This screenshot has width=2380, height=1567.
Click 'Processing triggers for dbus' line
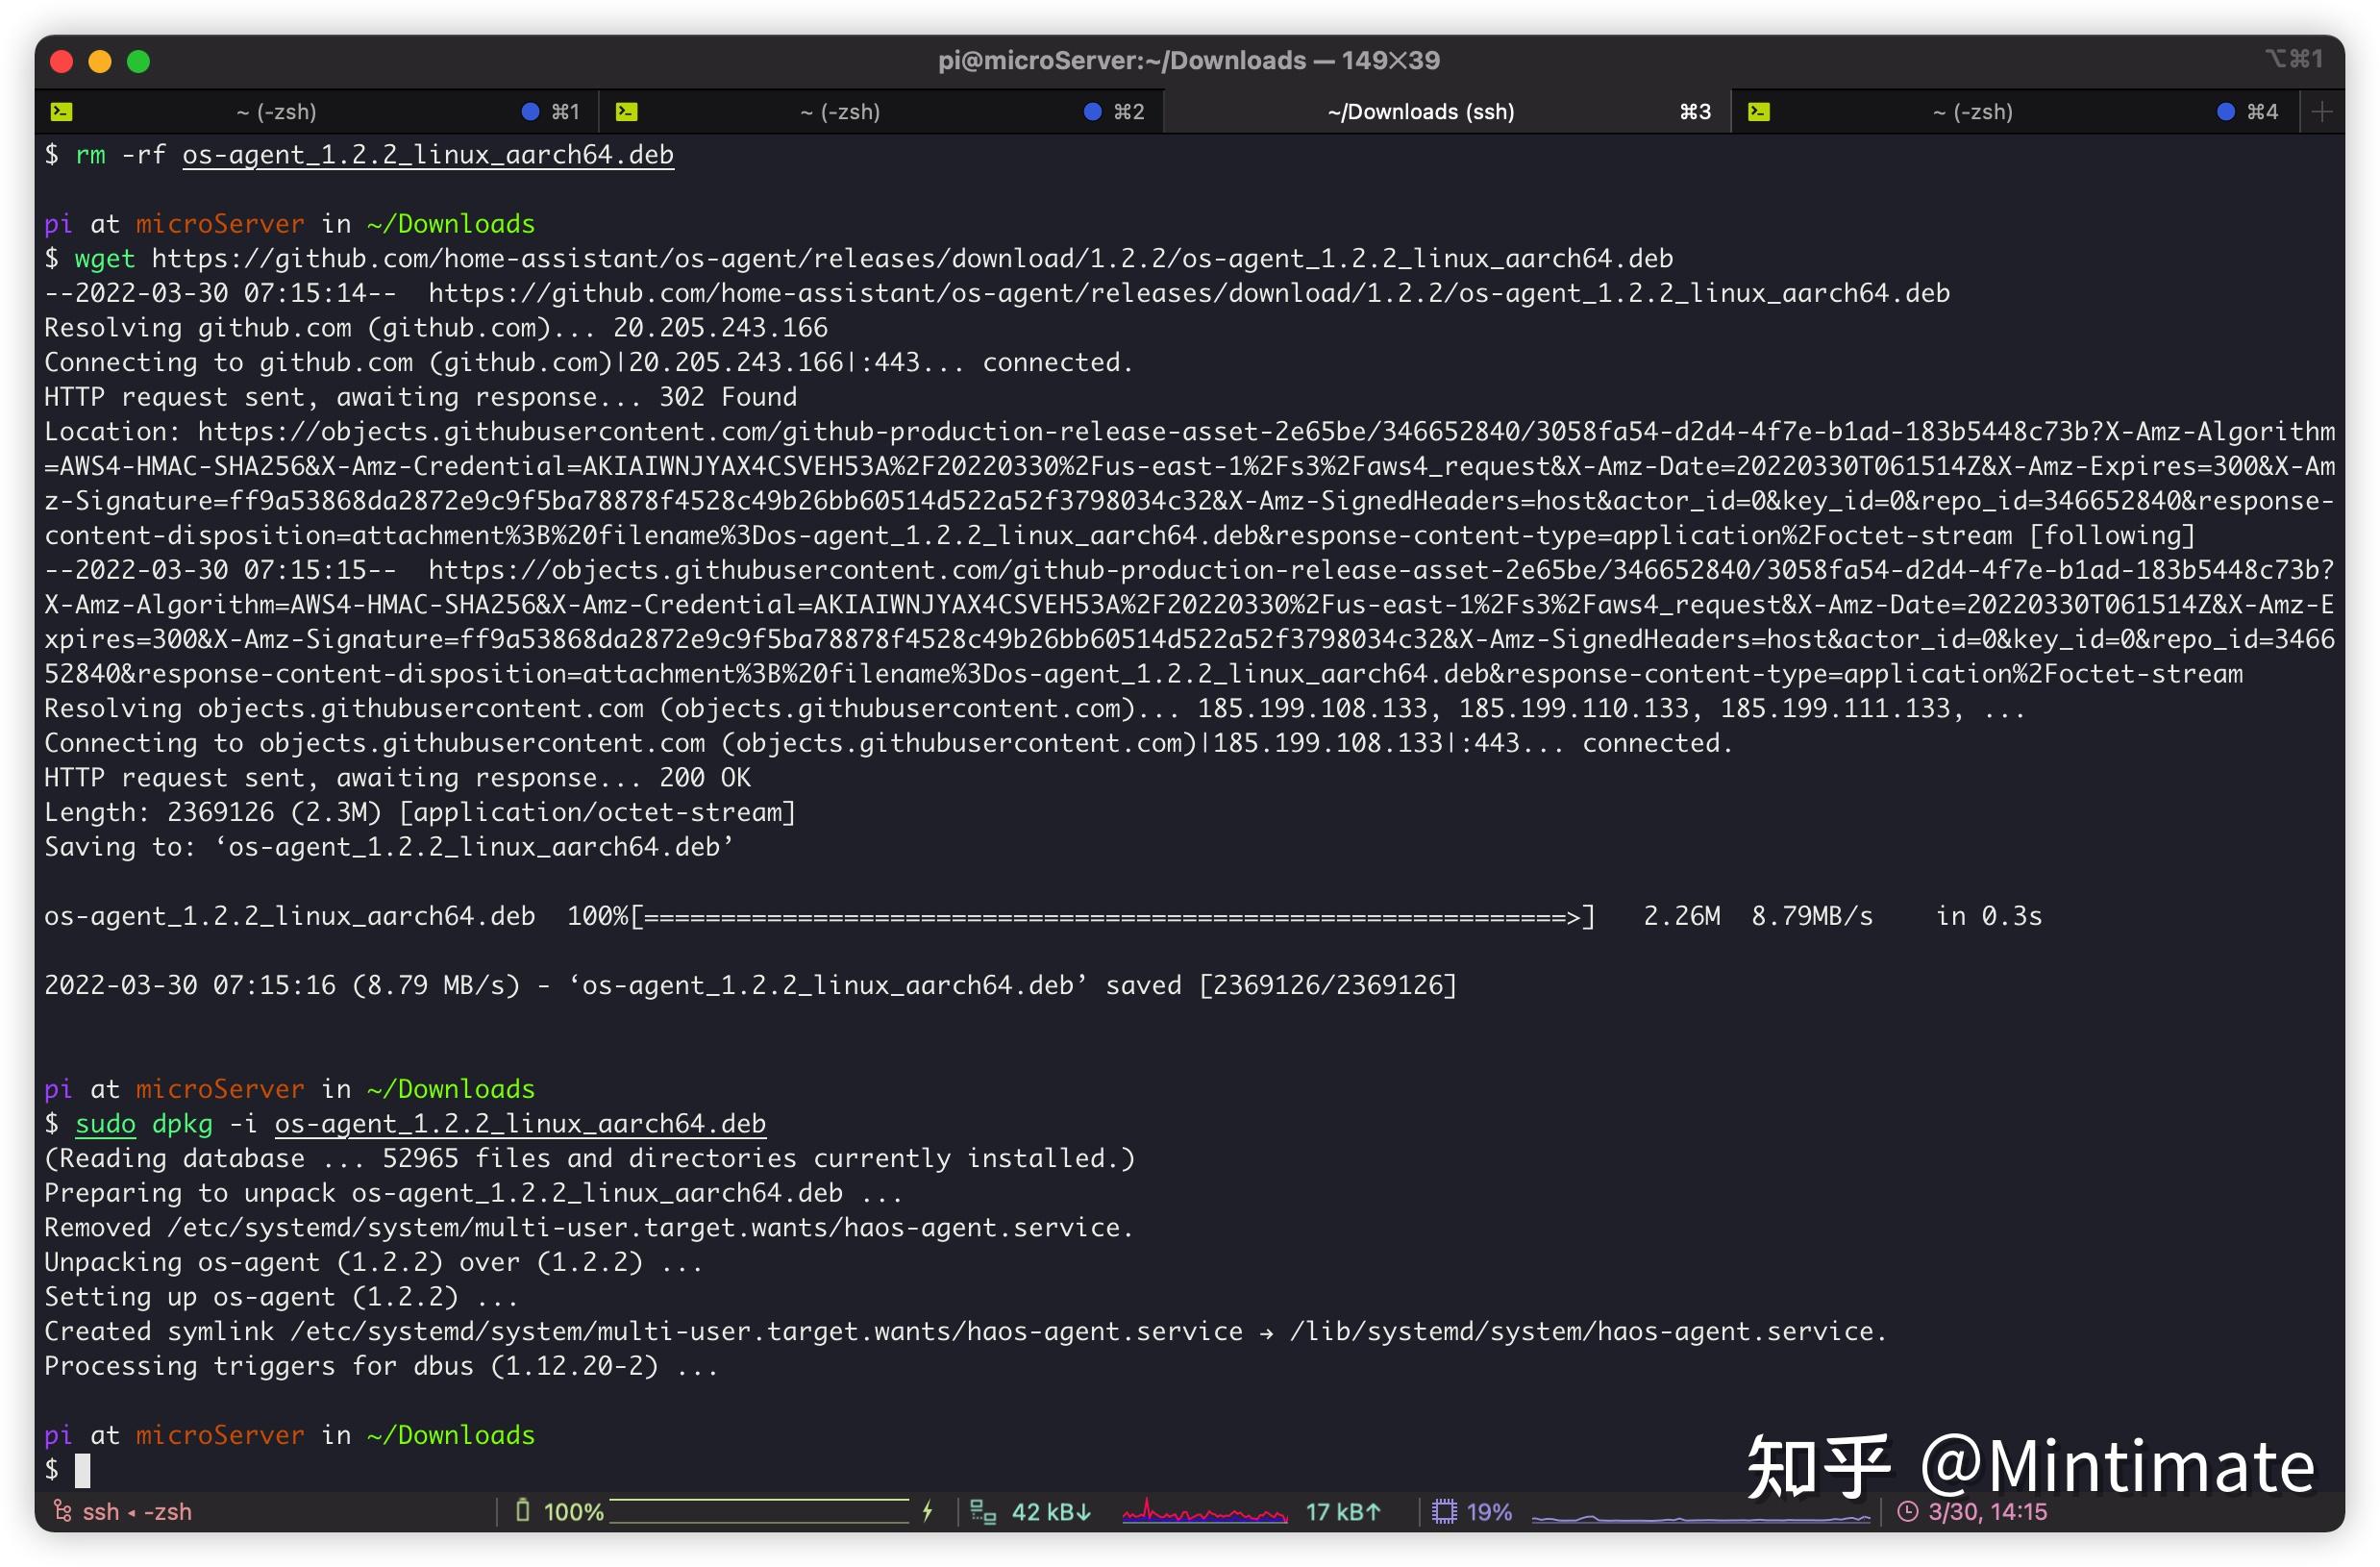click(x=381, y=1366)
